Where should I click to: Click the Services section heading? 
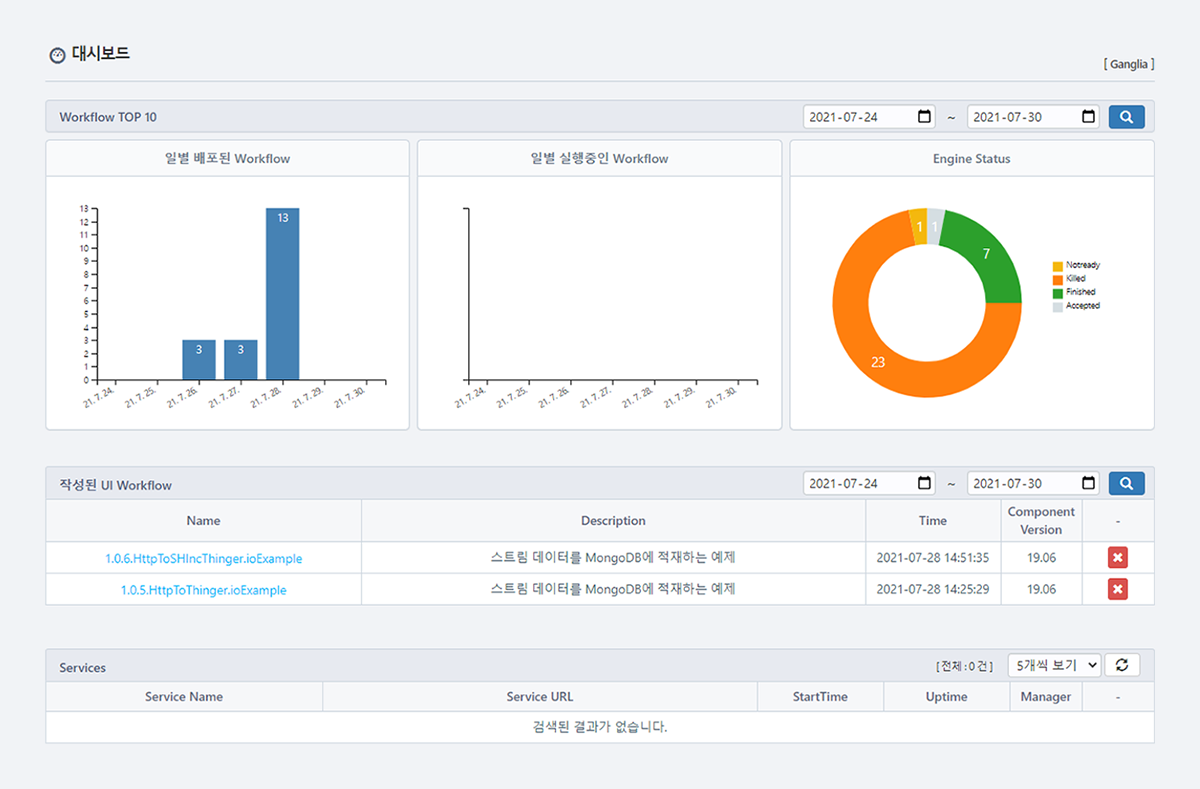point(82,667)
